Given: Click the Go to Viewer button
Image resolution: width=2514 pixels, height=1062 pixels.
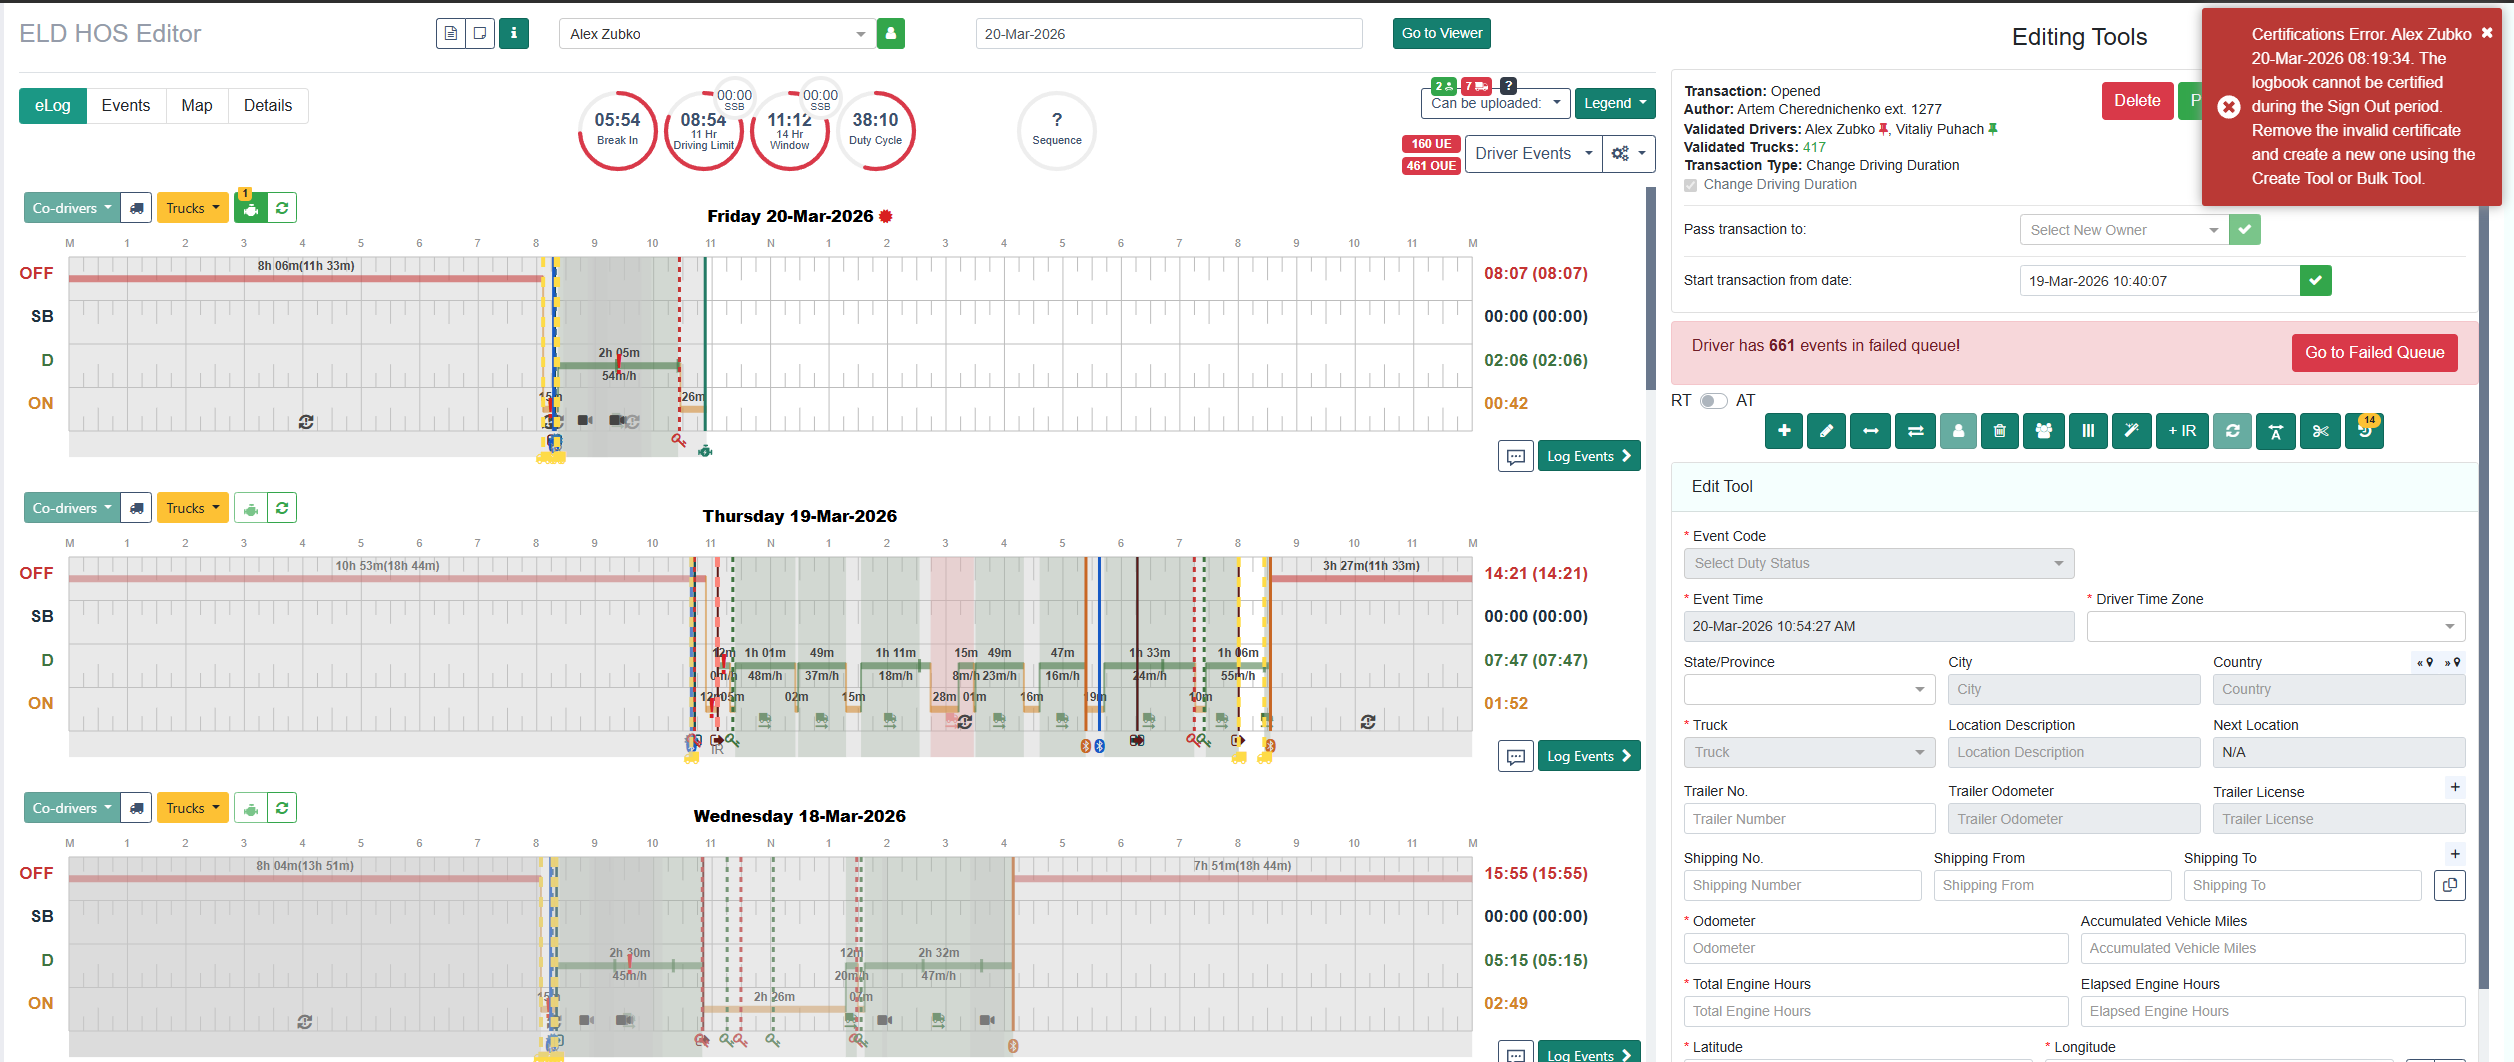Looking at the screenshot, I should coord(1442,33).
